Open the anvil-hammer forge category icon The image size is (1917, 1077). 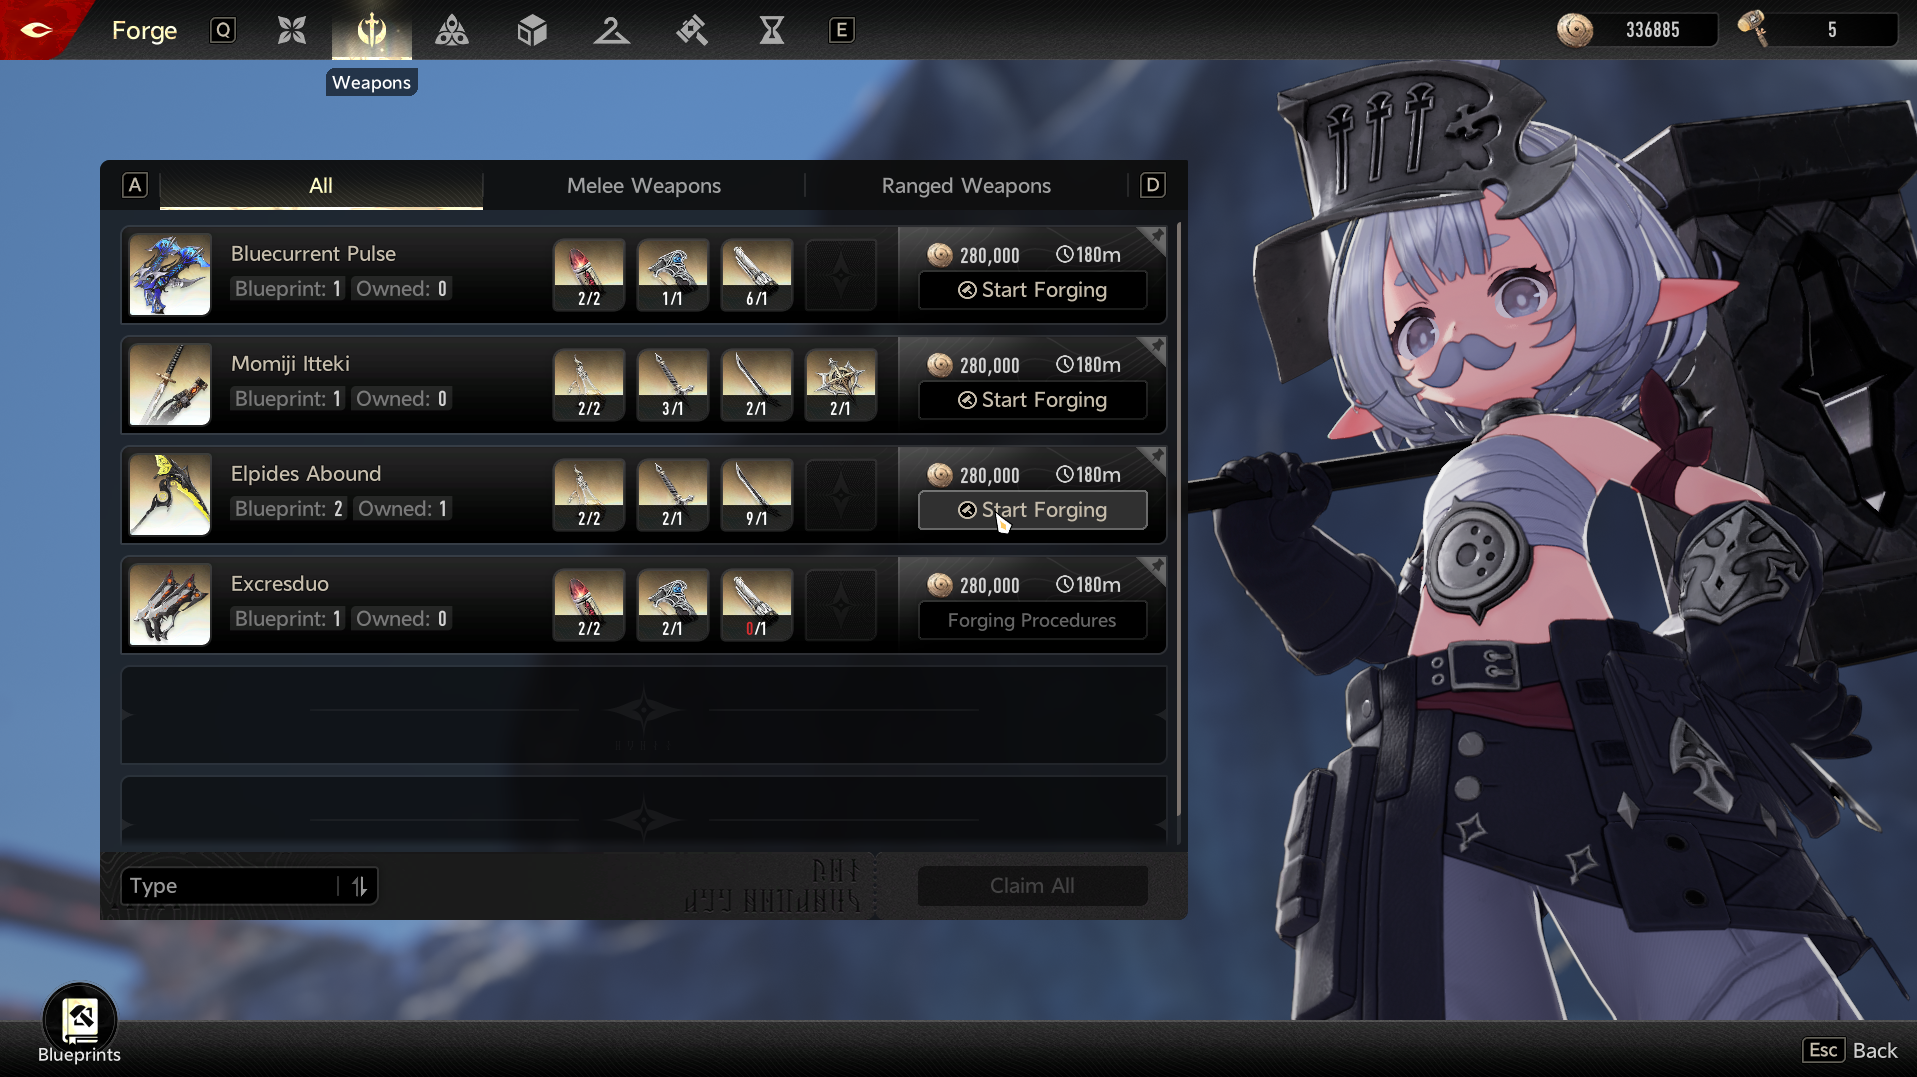tap(692, 30)
